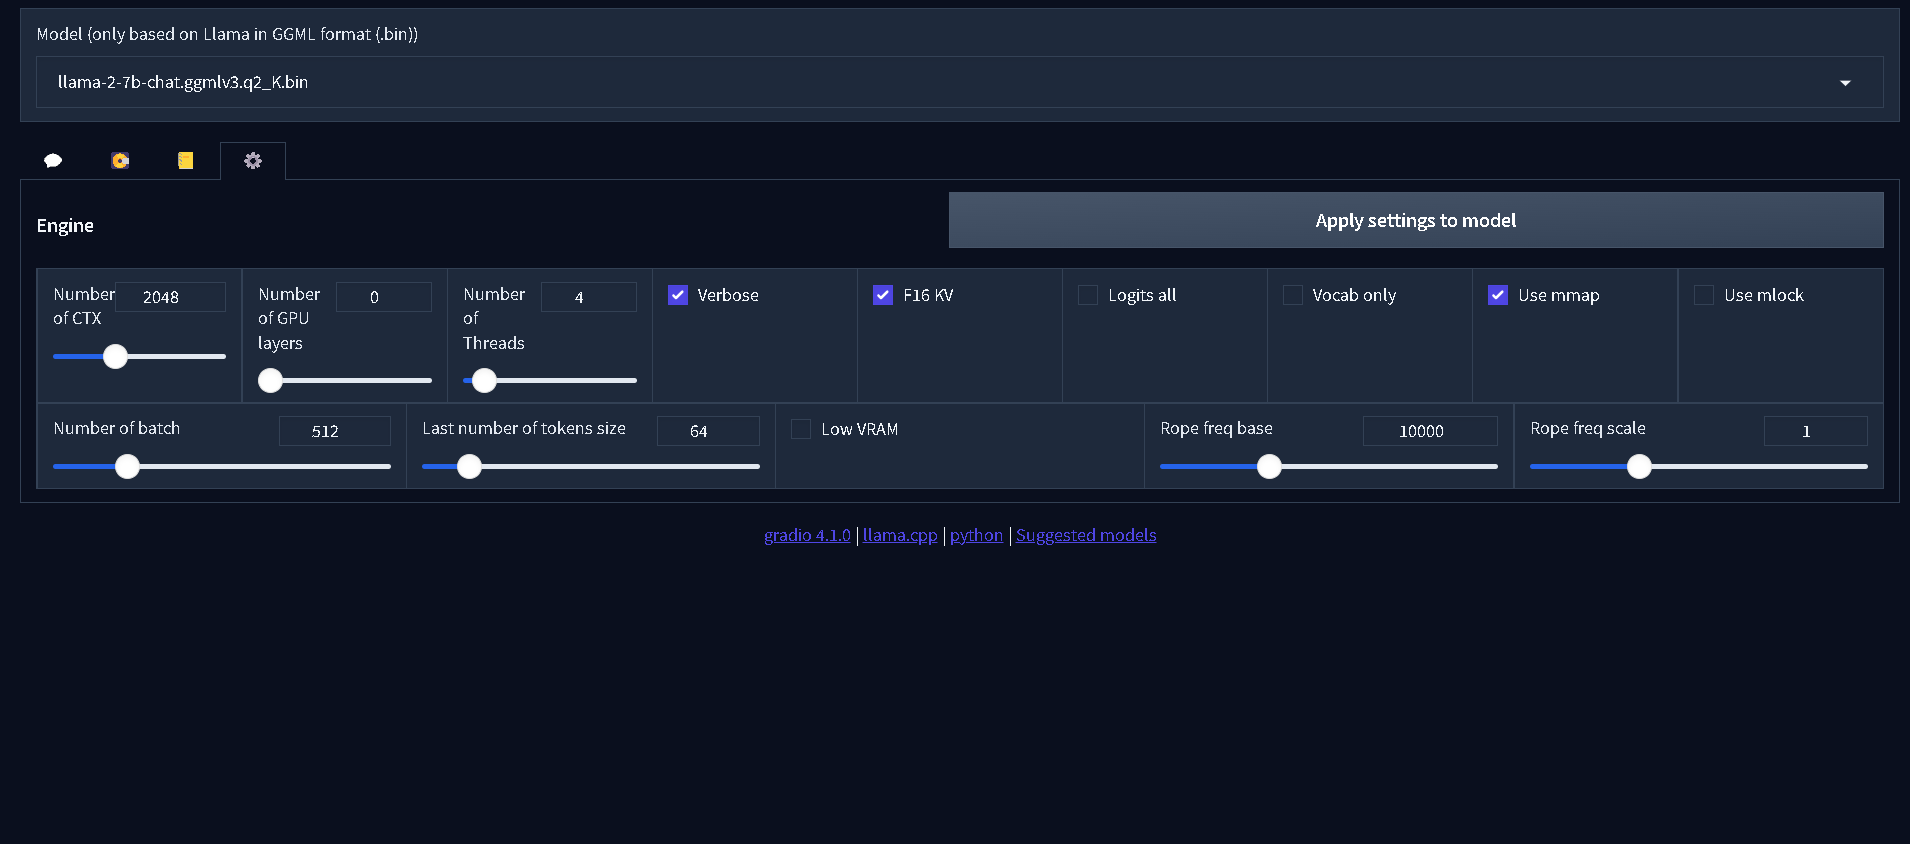The width and height of the screenshot is (1910, 844).
Task: Open the llama.cpp link
Action: pyautogui.click(x=900, y=535)
